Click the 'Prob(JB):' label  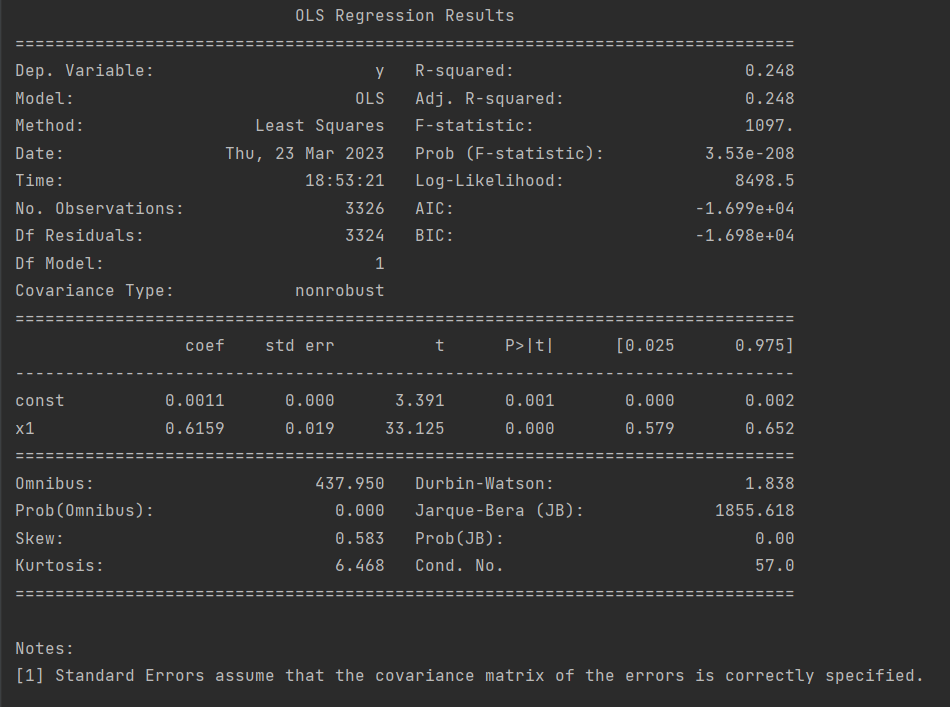click(459, 539)
